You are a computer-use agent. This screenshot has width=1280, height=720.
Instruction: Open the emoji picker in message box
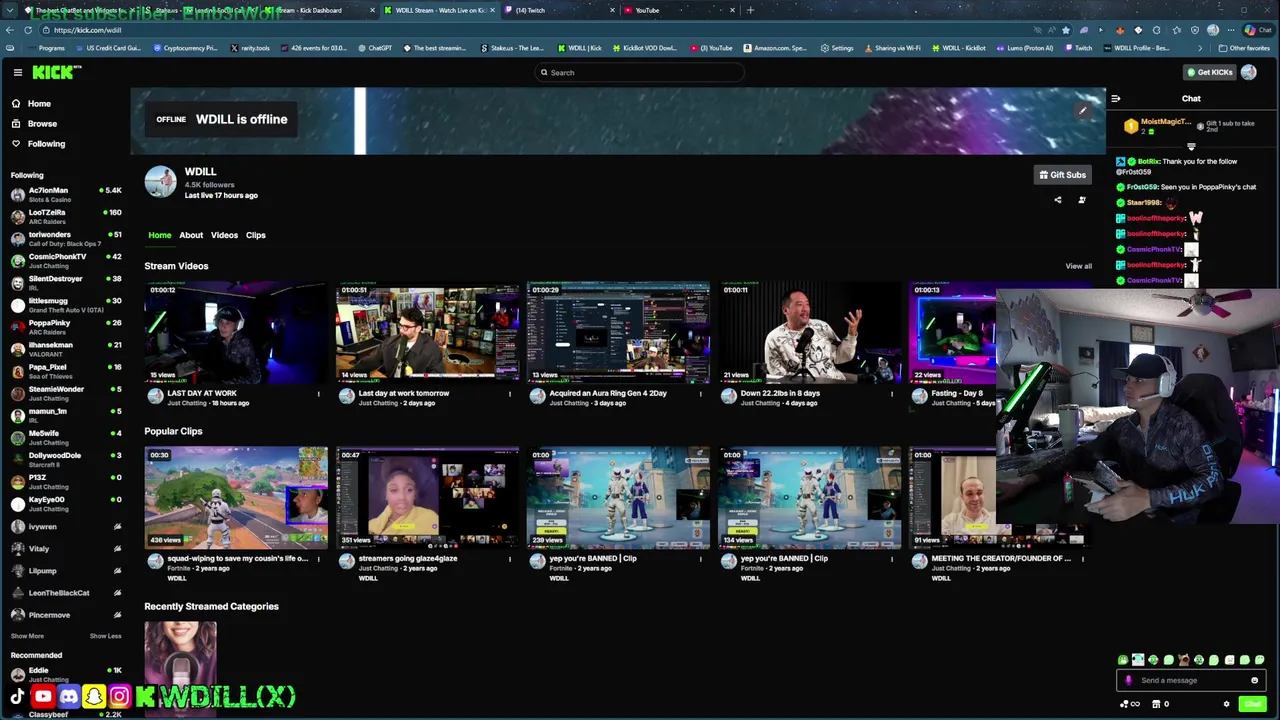(x=1254, y=680)
